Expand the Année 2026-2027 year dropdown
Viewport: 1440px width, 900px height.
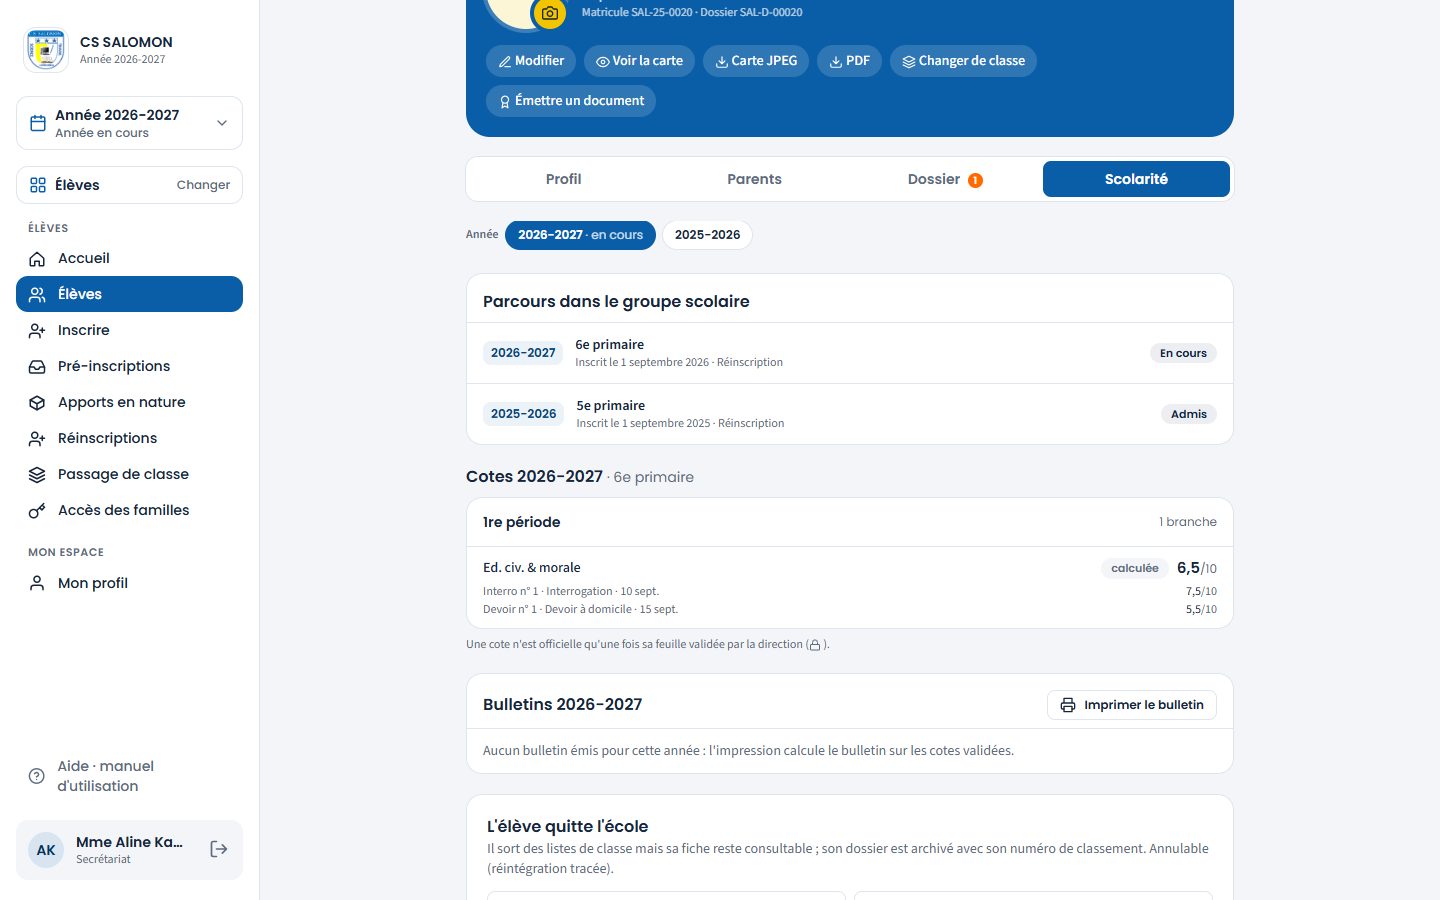(129, 123)
